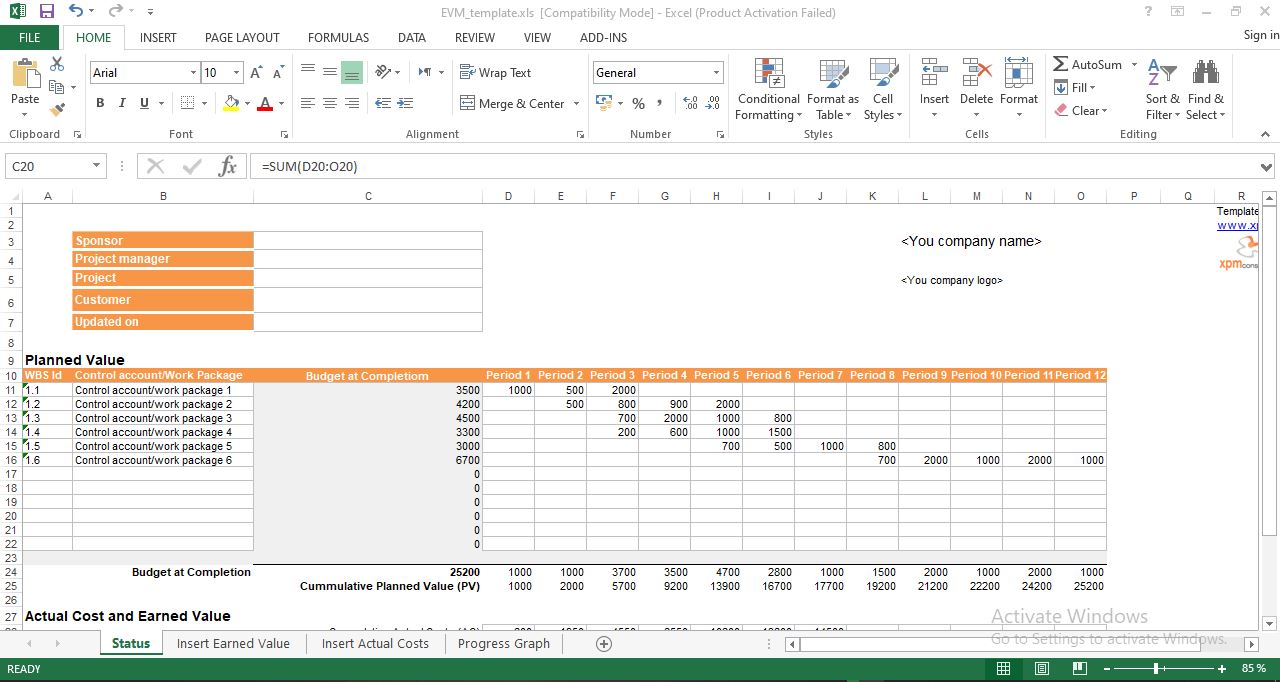The width and height of the screenshot is (1280, 682).
Task: Click the www hyperlink near Template
Action: pos(1237,225)
